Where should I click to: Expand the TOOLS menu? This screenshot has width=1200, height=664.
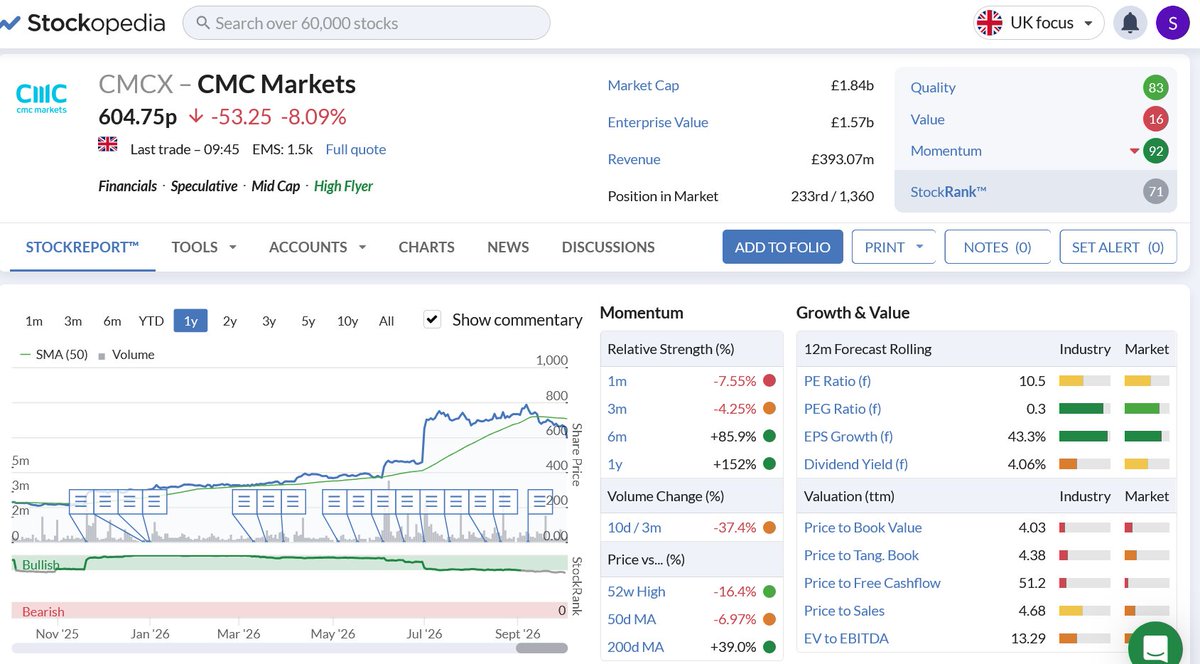tap(204, 247)
